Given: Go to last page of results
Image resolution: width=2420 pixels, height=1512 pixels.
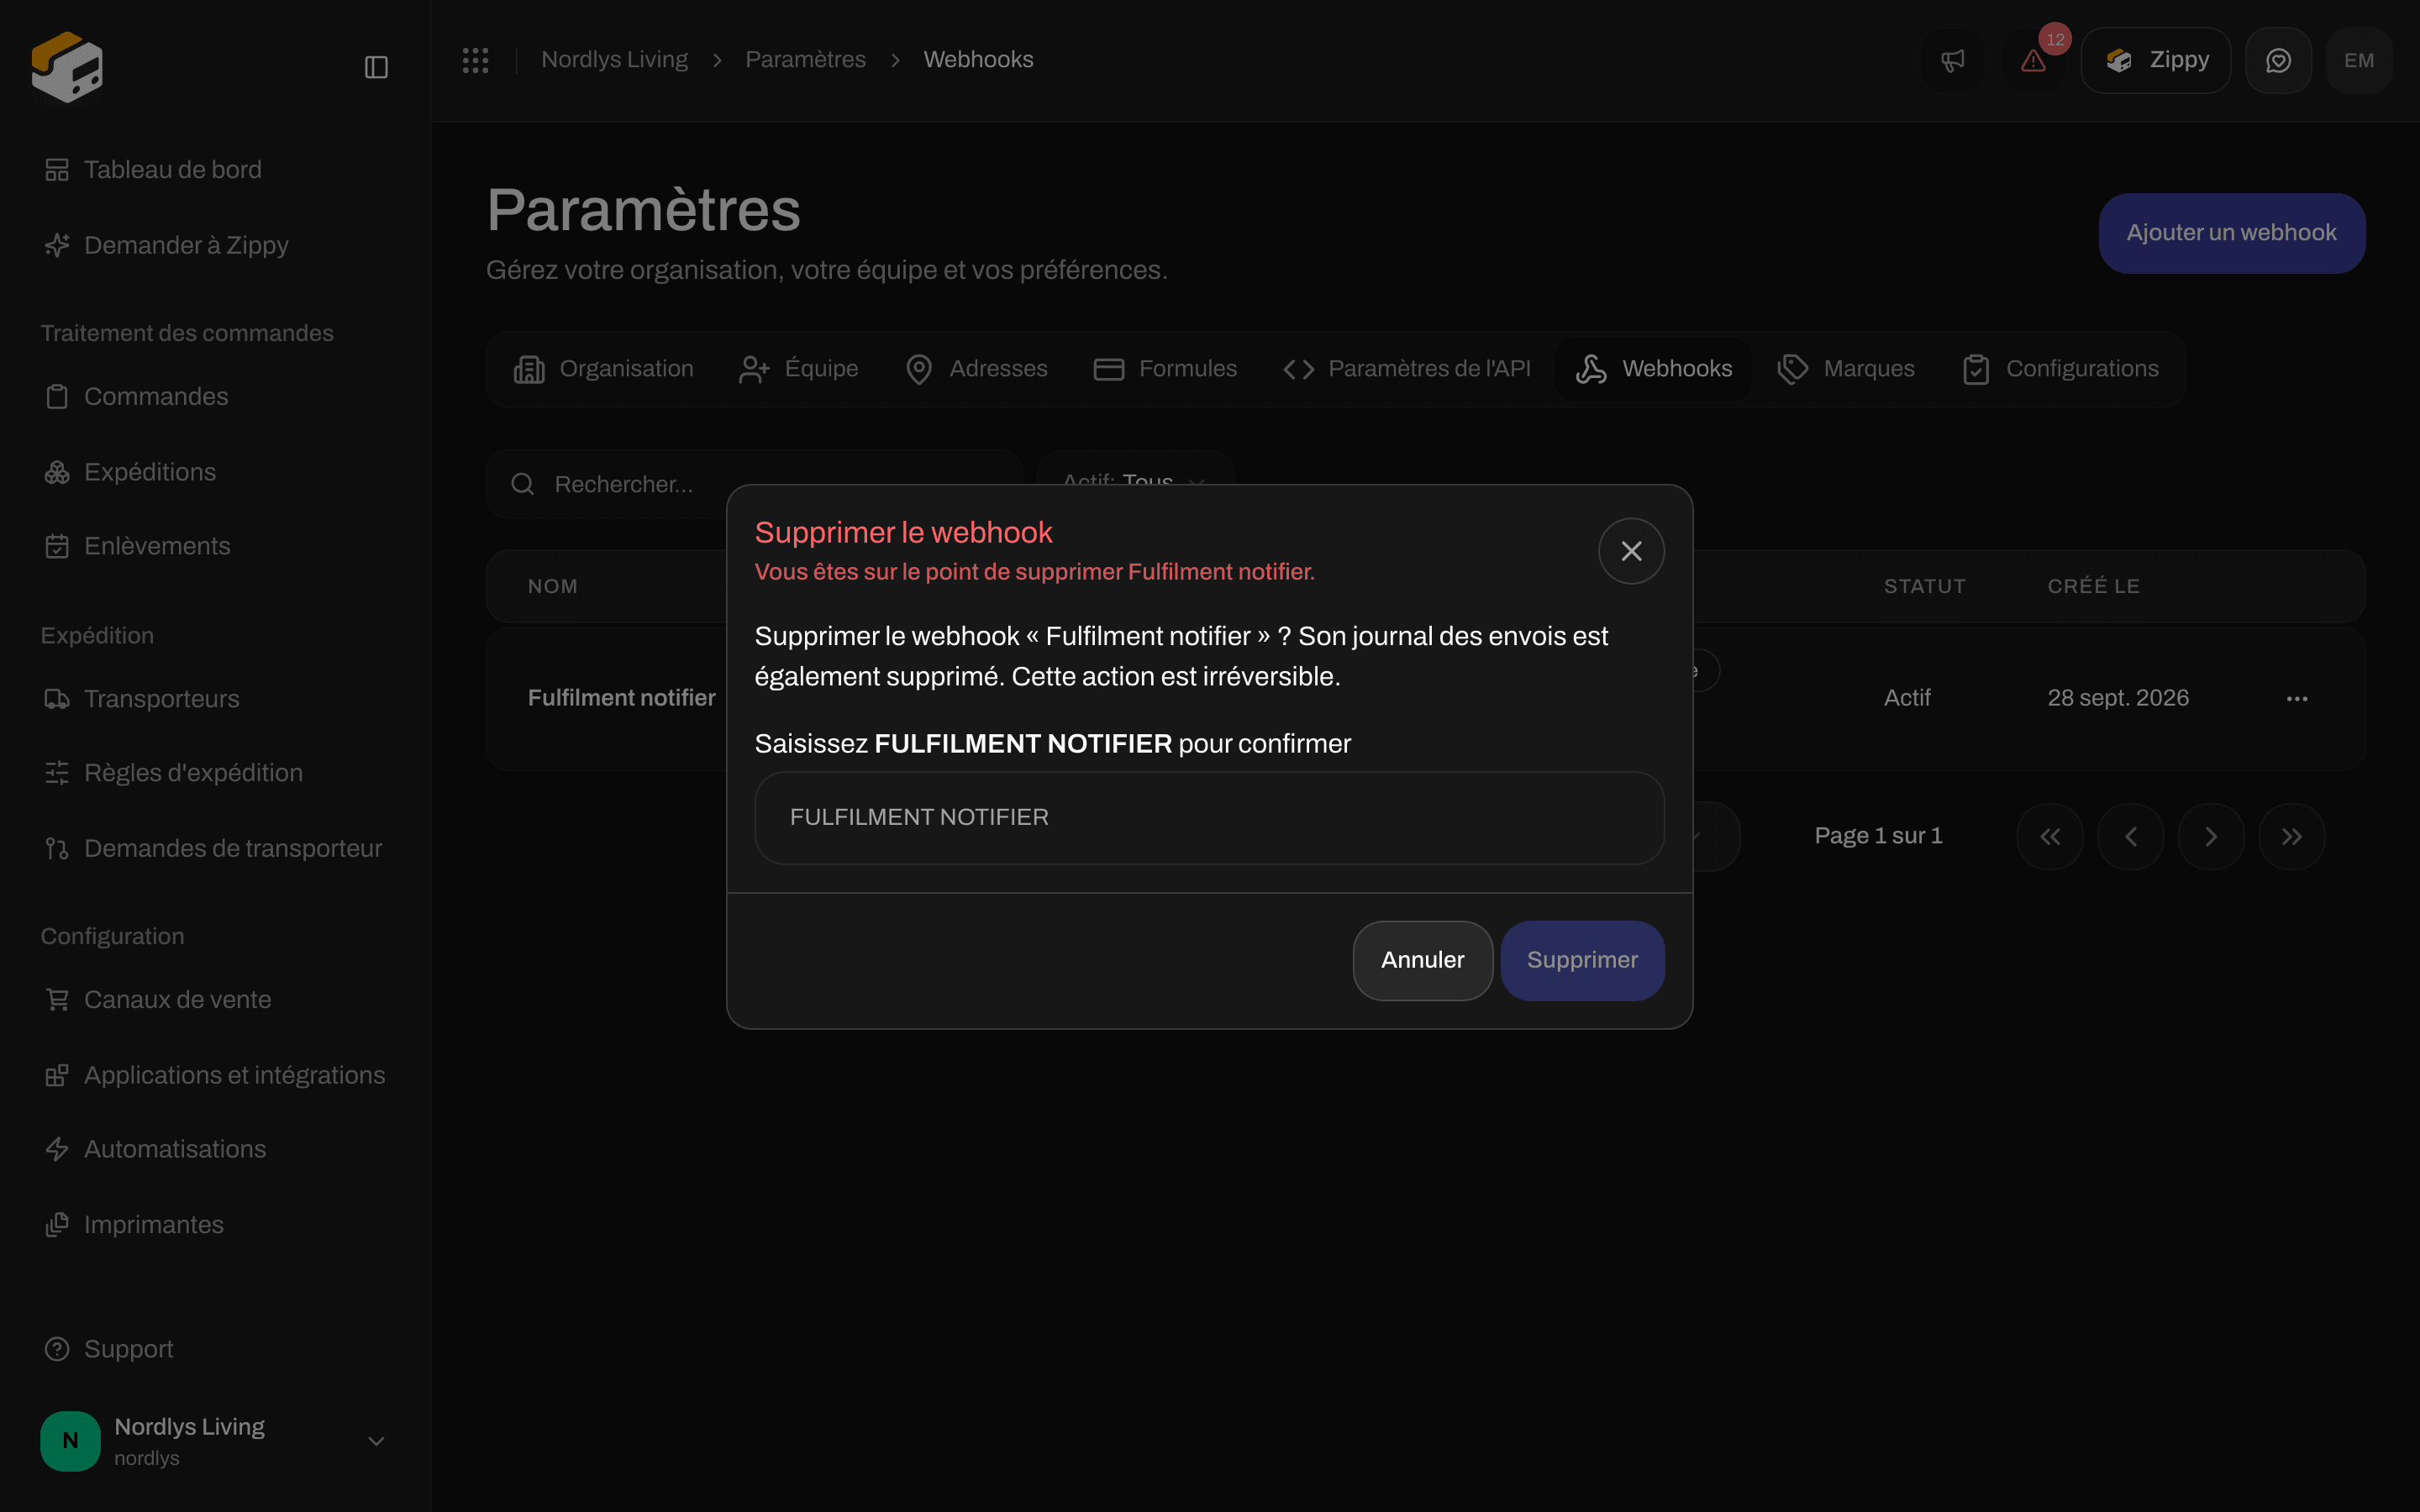Looking at the screenshot, I should coord(2291,836).
